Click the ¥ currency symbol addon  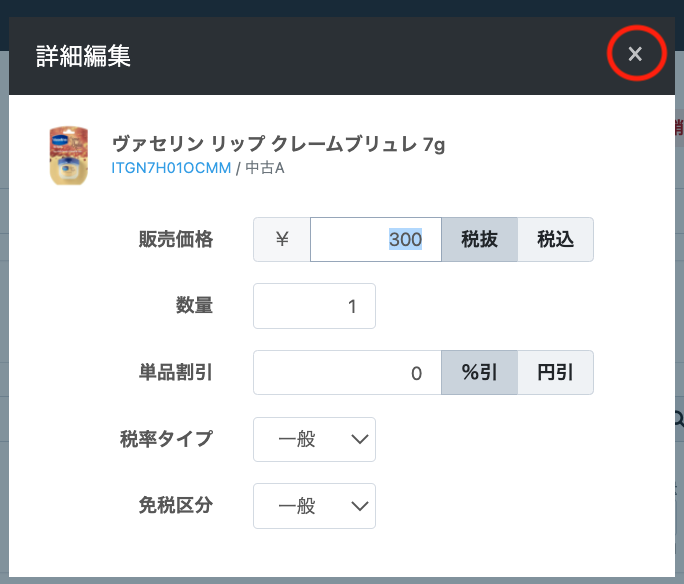click(282, 240)
